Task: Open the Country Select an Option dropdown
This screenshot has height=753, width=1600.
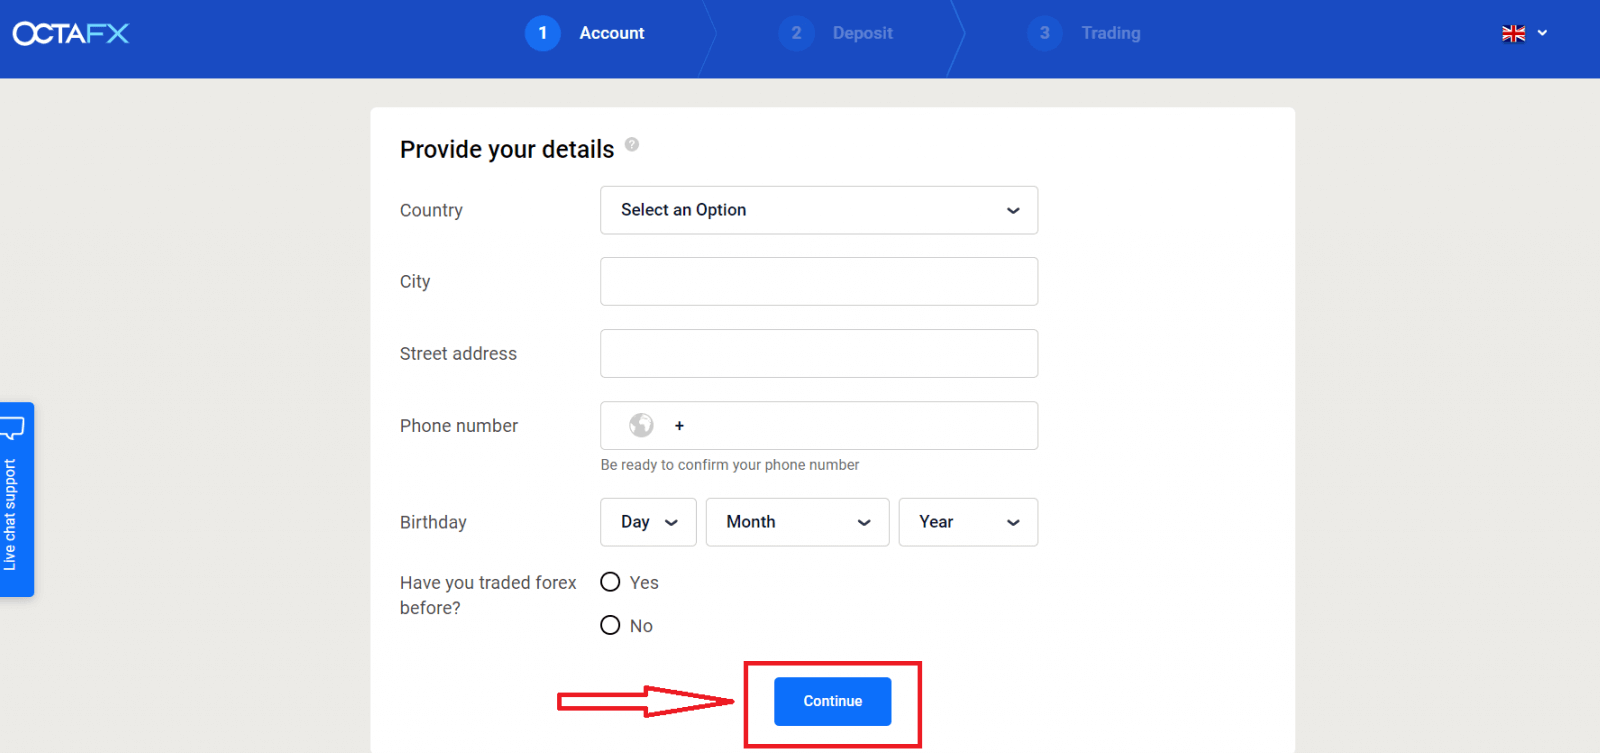Action: [819, 210]
